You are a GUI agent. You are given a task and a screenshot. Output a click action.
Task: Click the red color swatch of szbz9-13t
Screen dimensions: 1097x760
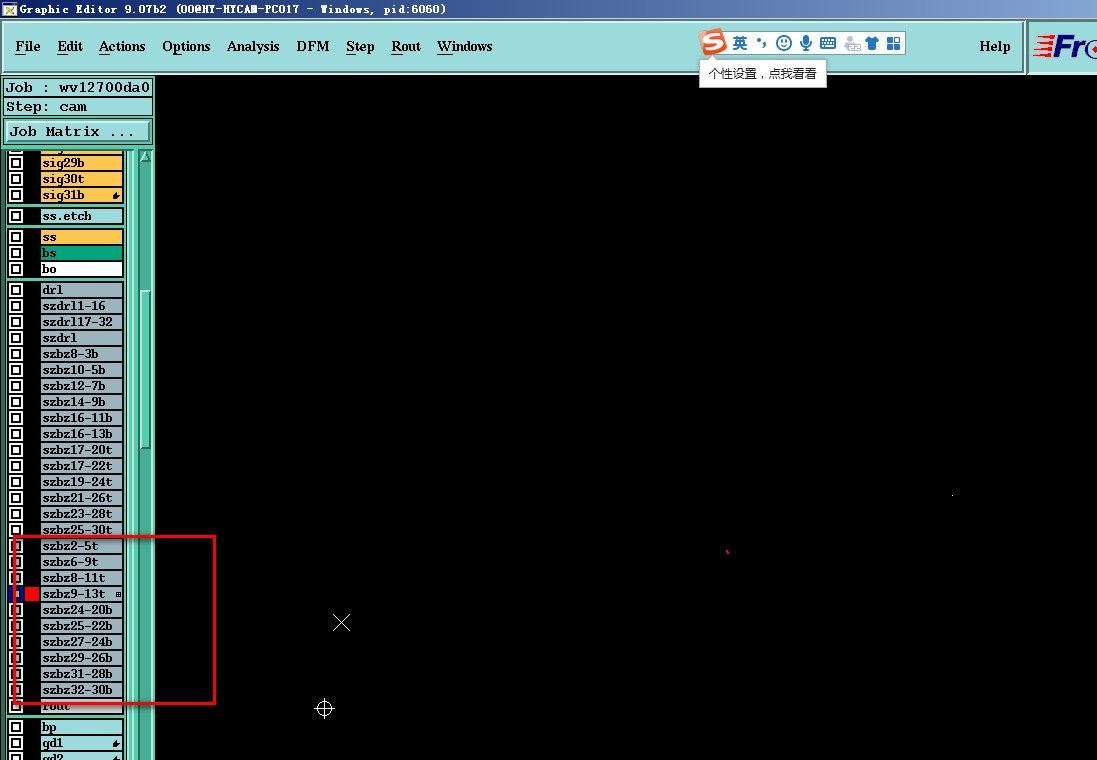pos(31,594)
